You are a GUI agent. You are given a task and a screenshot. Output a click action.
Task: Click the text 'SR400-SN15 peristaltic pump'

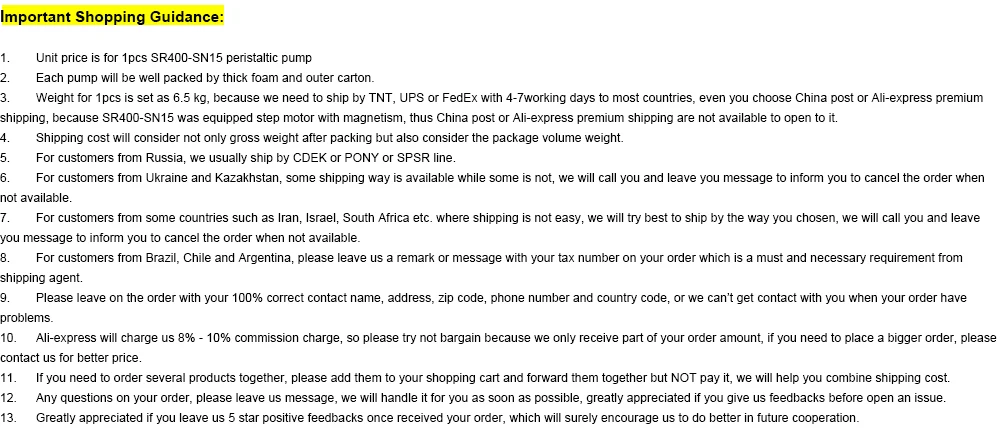pos(231,58)
